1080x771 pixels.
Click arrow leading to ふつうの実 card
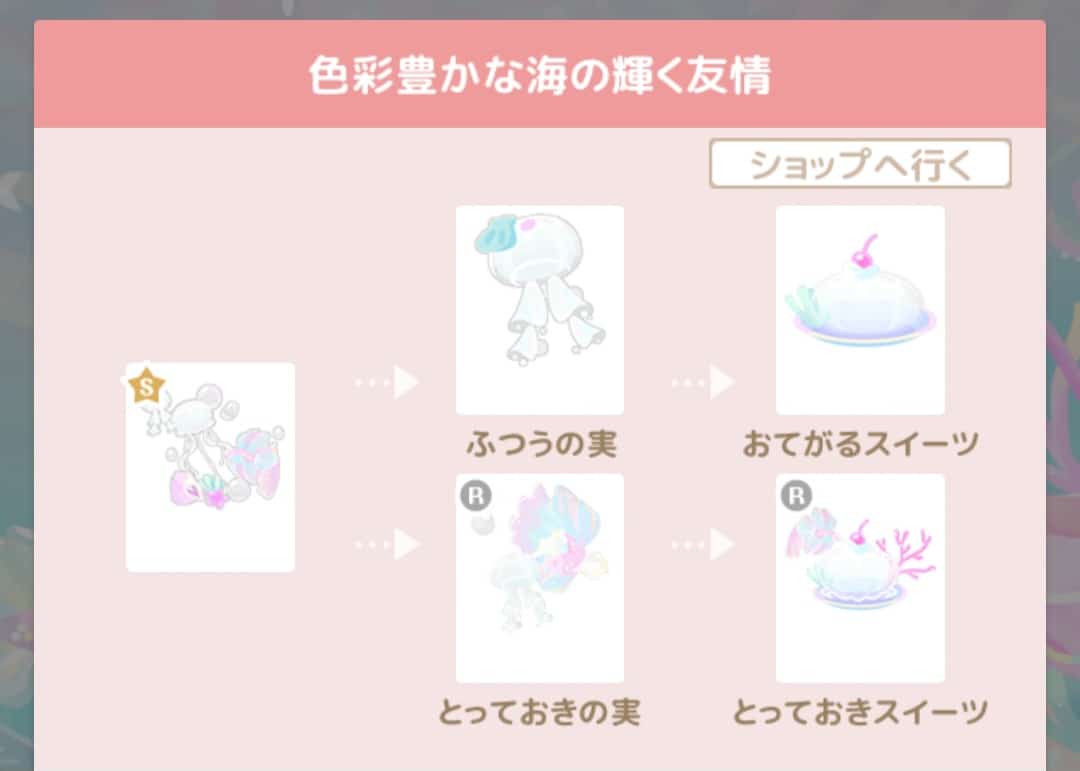387,382
